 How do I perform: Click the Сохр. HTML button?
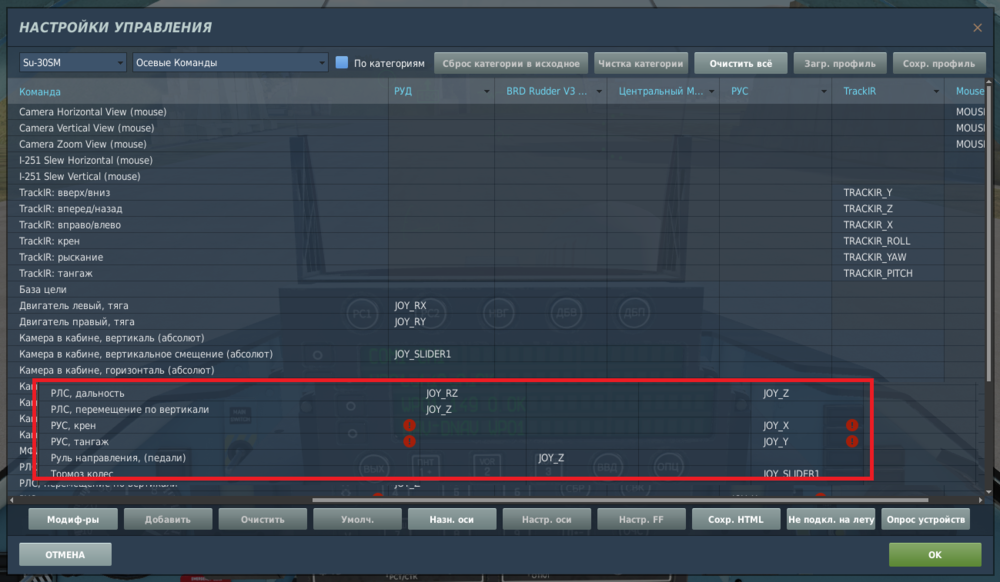click(x=736, y=520)
